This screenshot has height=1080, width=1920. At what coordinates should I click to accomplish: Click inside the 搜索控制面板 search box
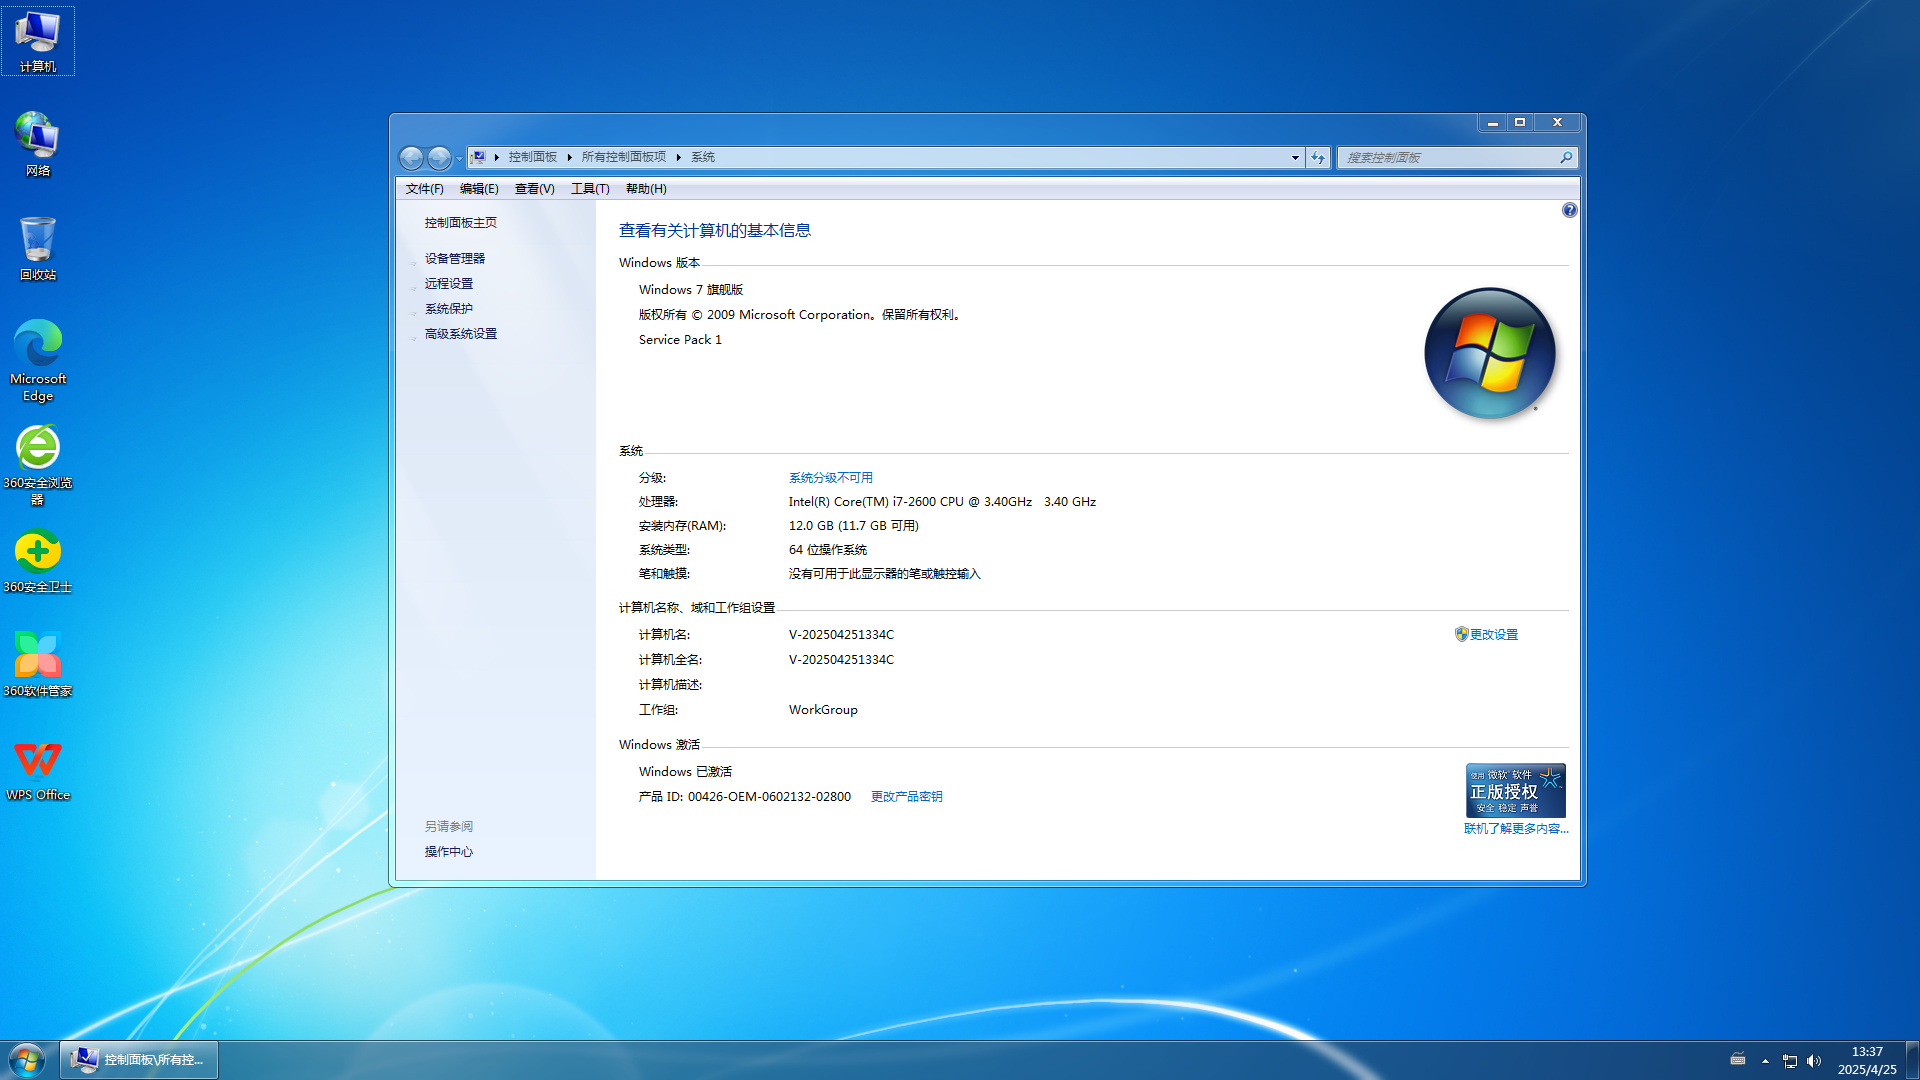1450,157
